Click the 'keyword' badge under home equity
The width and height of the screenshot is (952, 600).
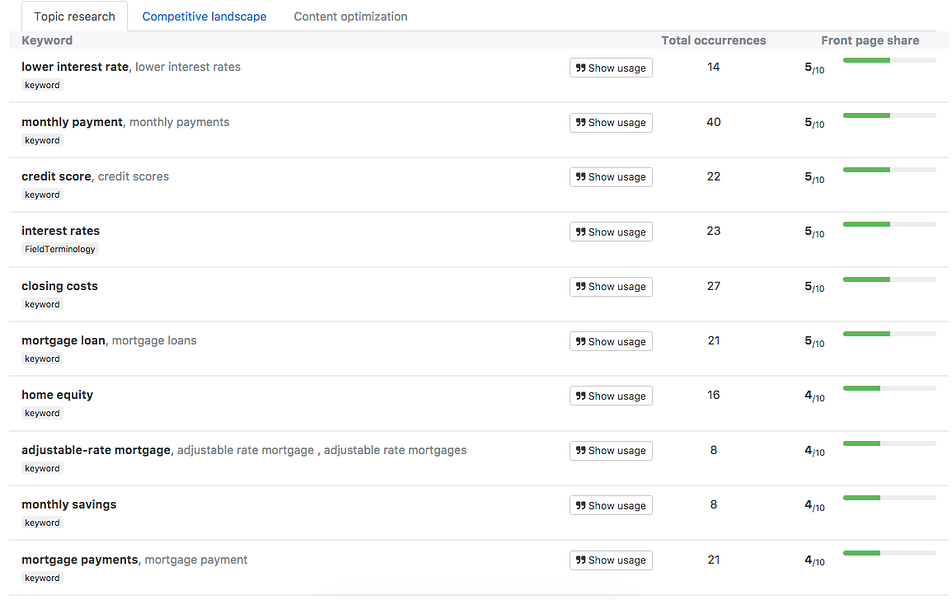42,412
